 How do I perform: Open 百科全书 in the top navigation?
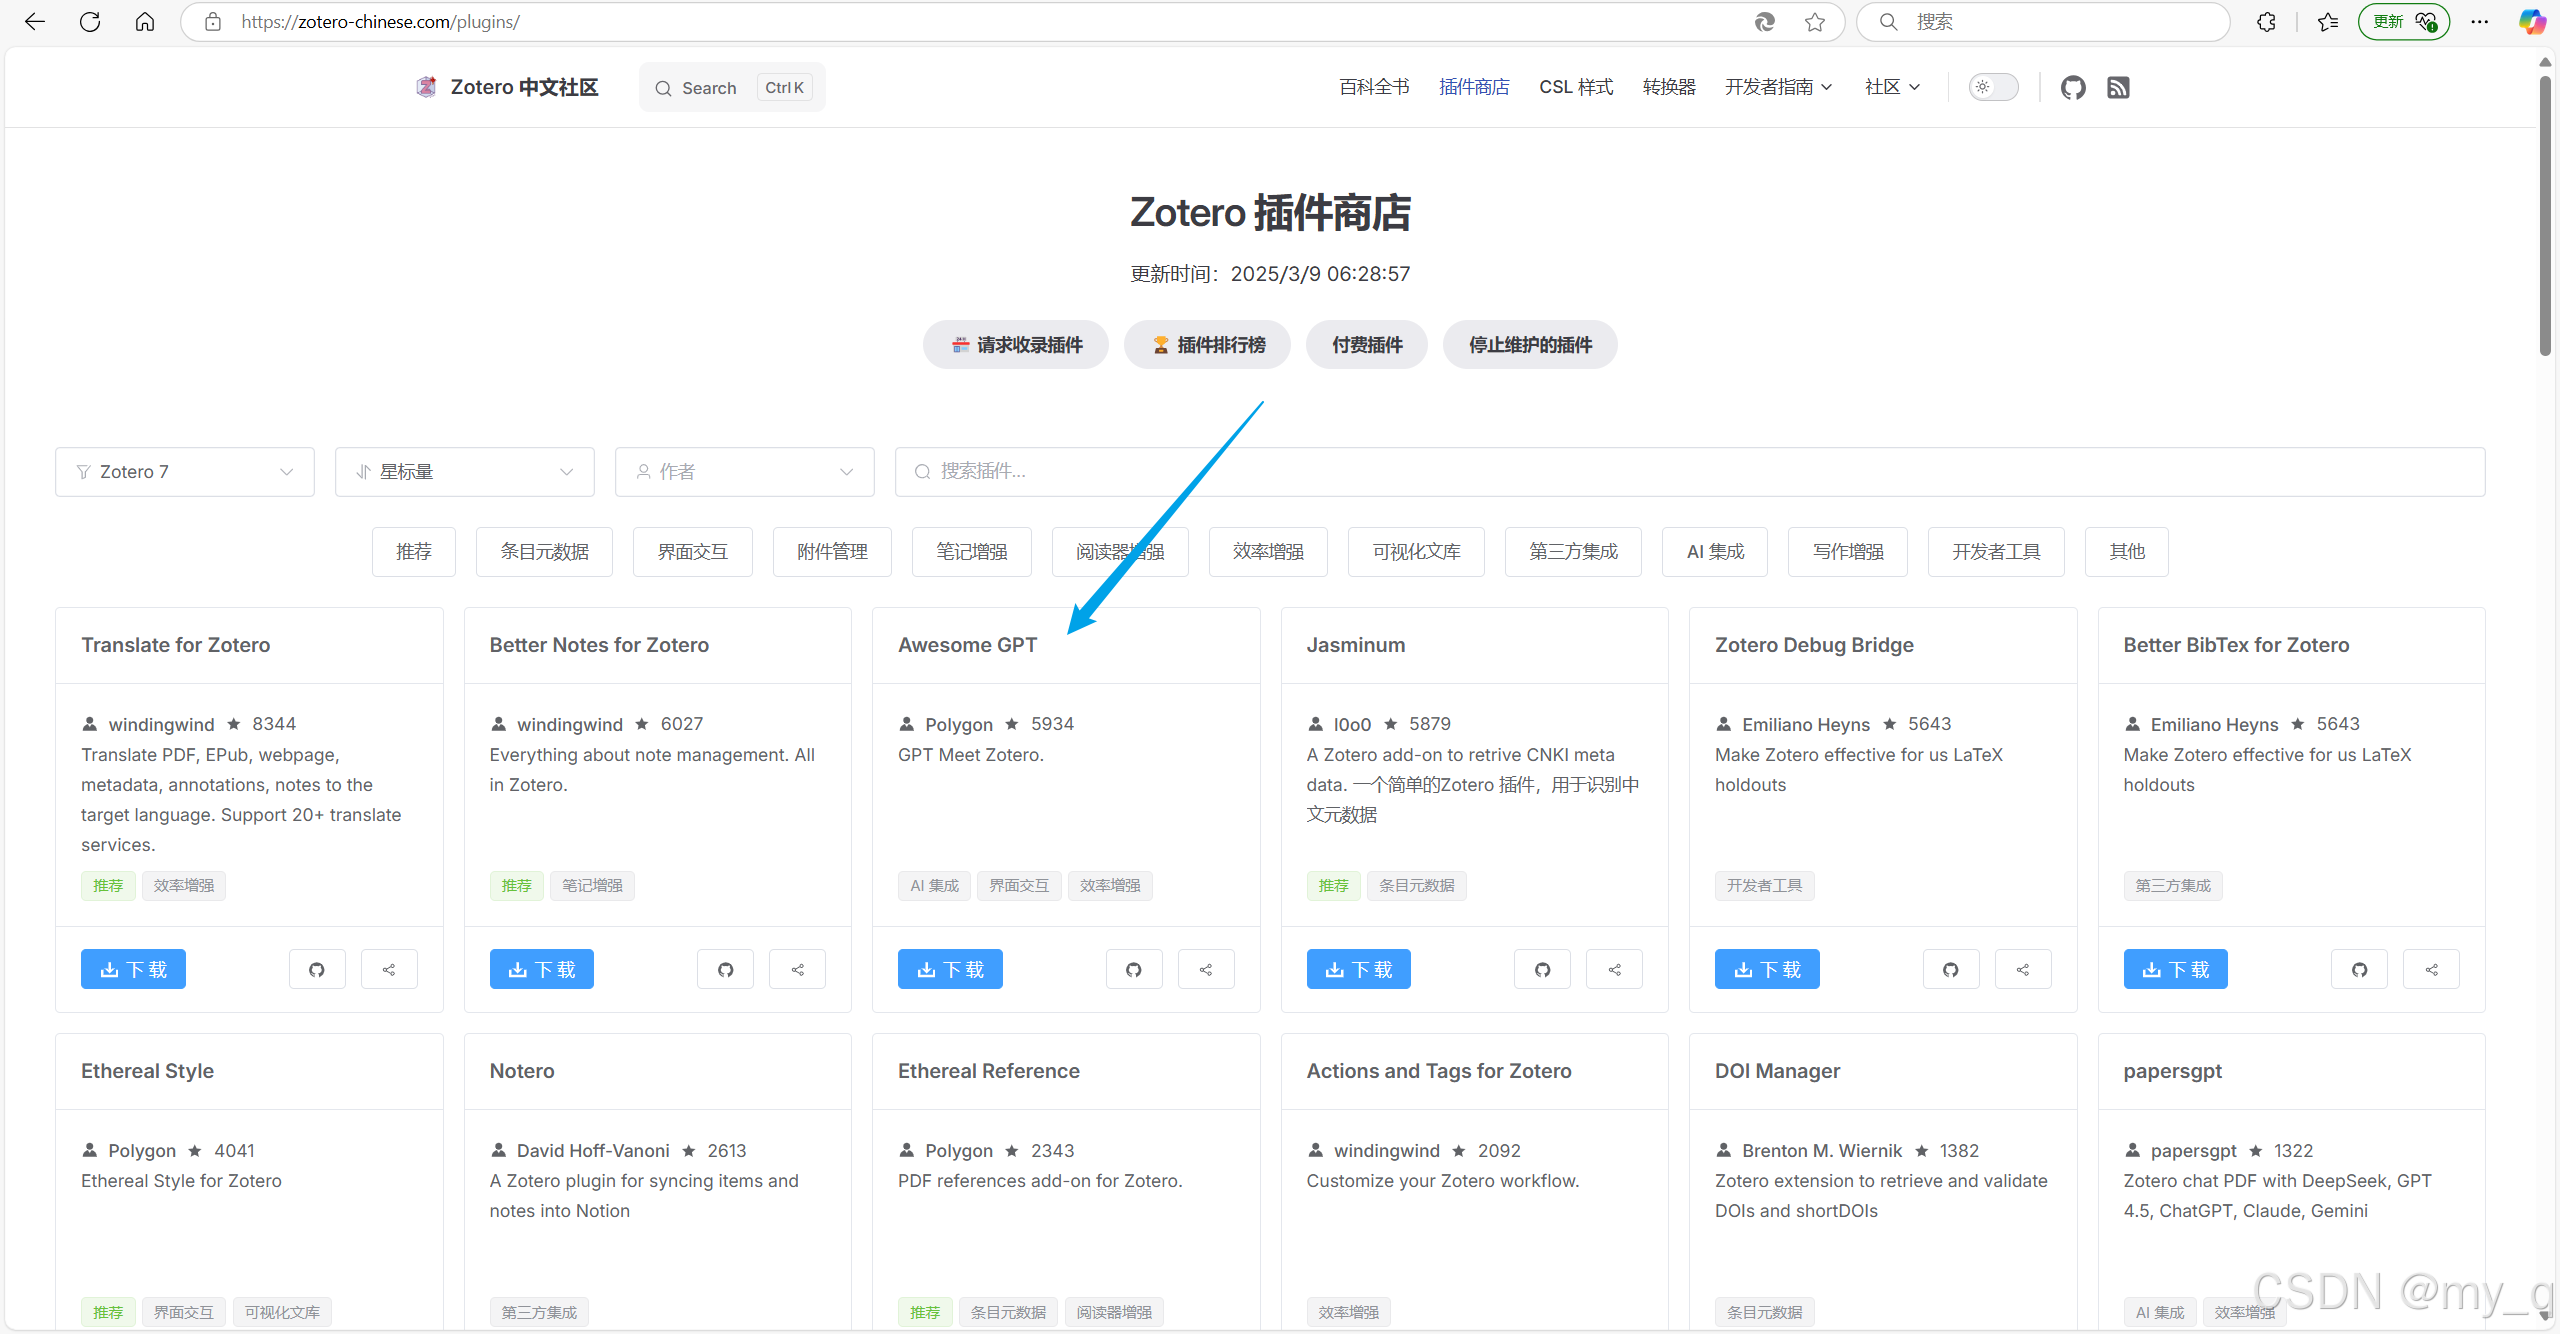coord(1374,87)
